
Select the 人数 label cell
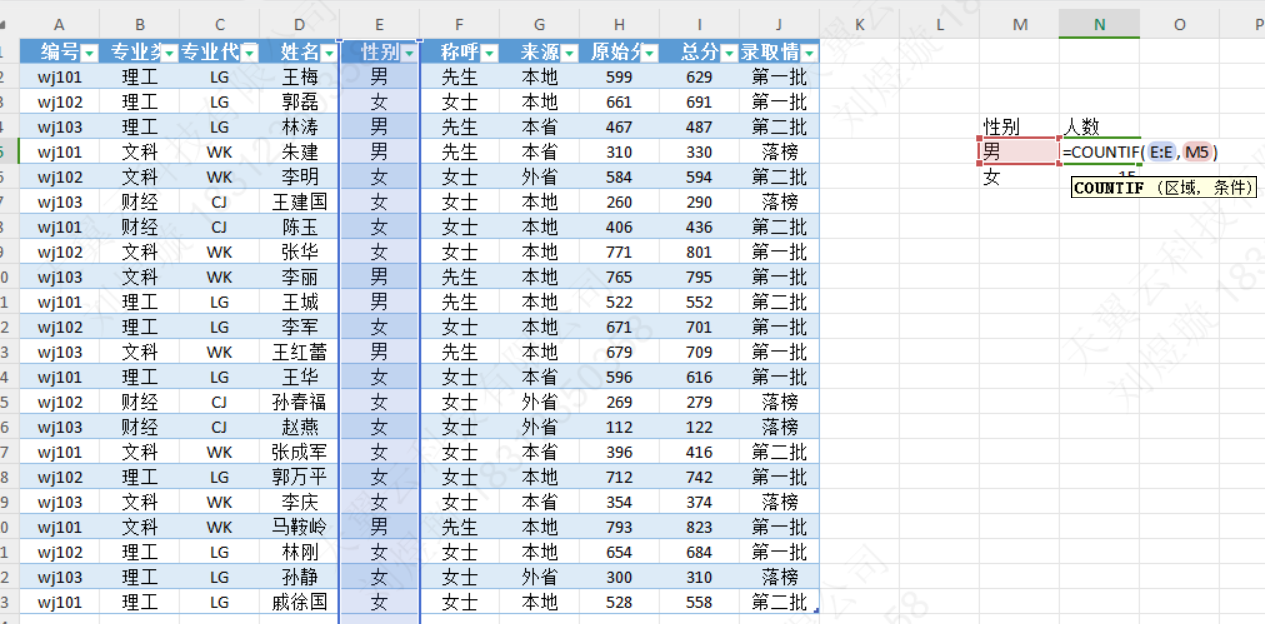pyautogui.click(x=1099, y=126)
